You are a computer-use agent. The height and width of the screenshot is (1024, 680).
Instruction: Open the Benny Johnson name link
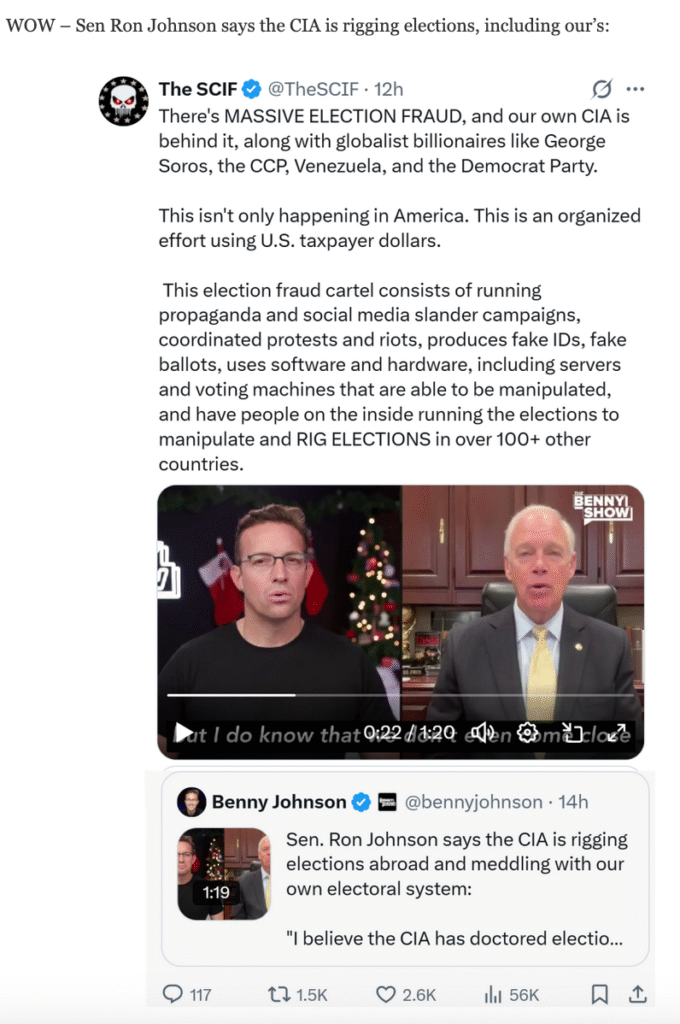tap(279, 802)
